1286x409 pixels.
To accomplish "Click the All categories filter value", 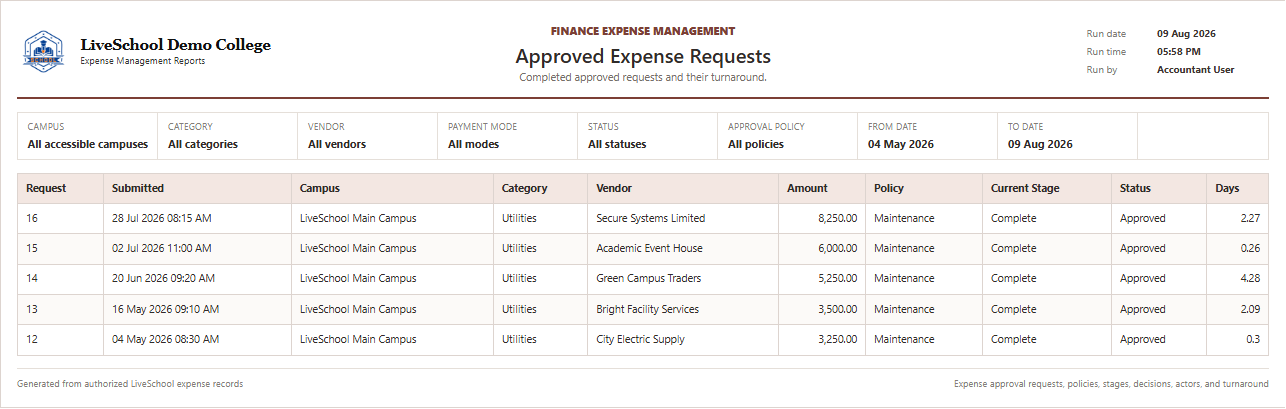I will 203,144.
